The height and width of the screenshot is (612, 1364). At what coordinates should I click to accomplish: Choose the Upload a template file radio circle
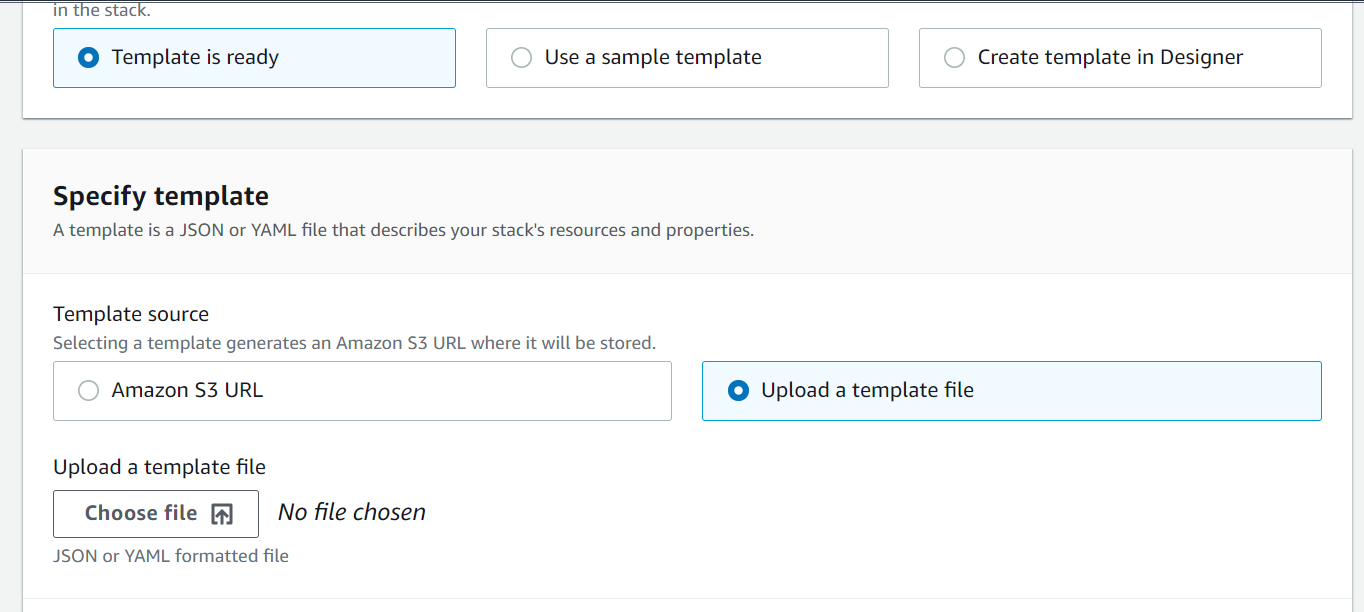coord(738,391)
